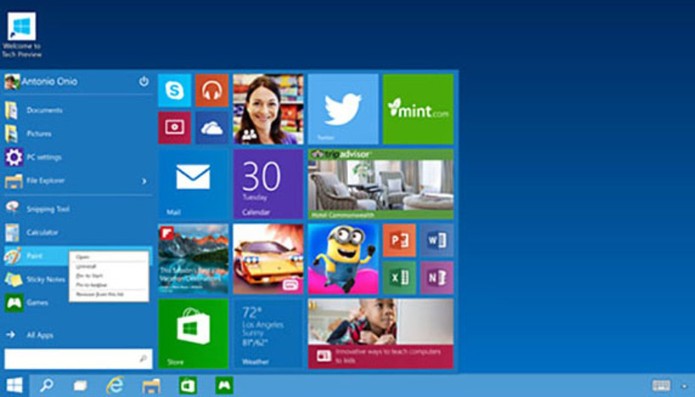Open the red Video tile
The image size is (695, 397).
pos(175,128)
